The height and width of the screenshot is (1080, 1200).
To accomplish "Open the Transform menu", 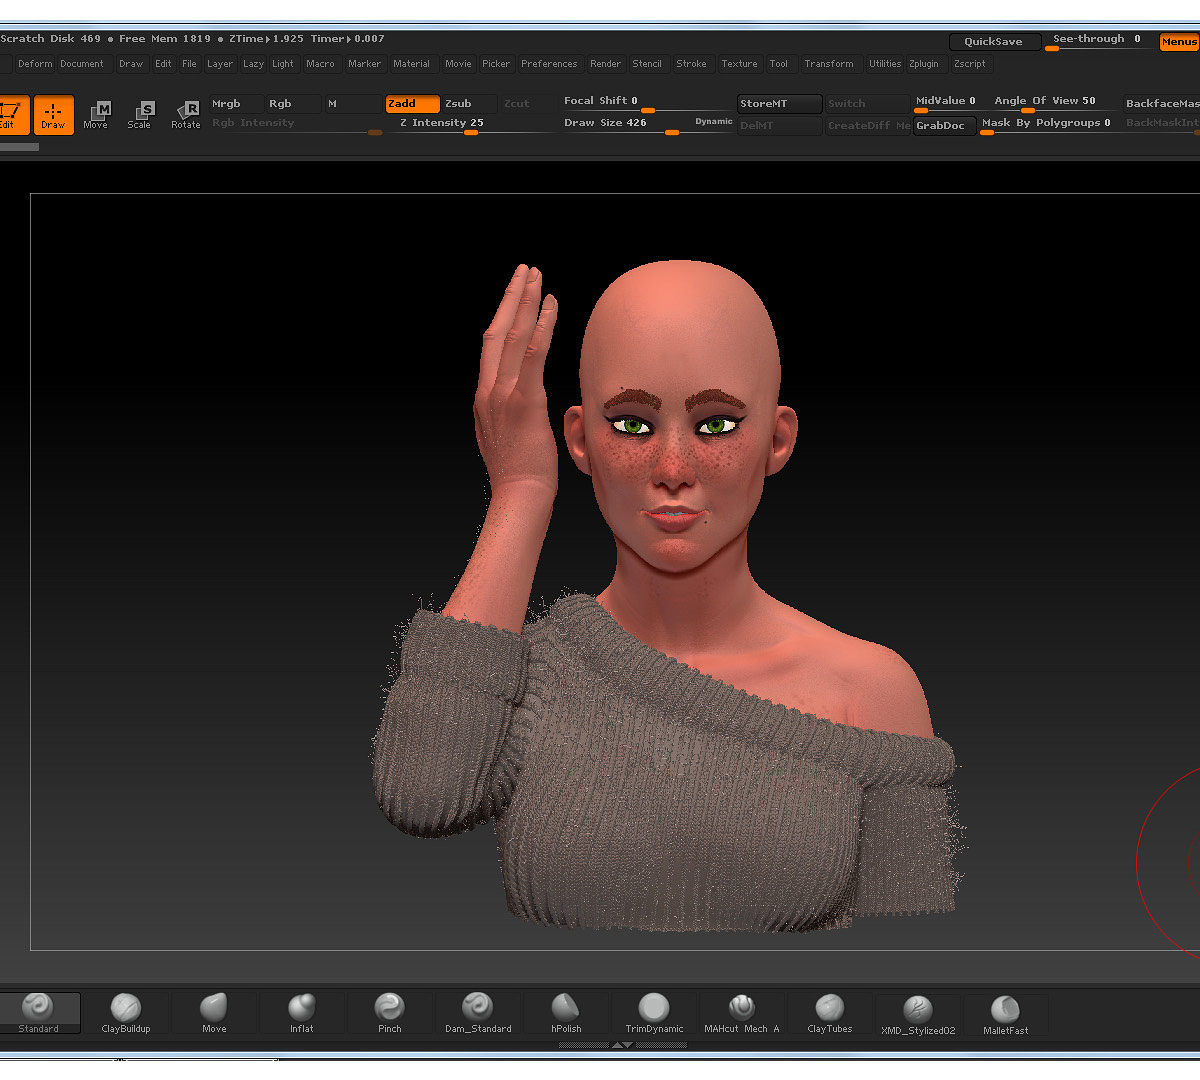I will click(x=829, y=64).
